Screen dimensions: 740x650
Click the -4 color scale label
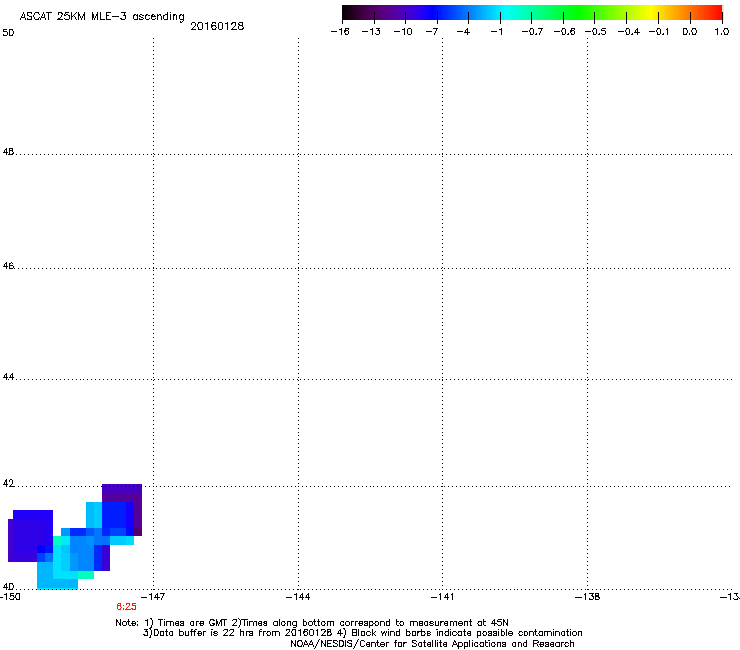pos(463,32)
